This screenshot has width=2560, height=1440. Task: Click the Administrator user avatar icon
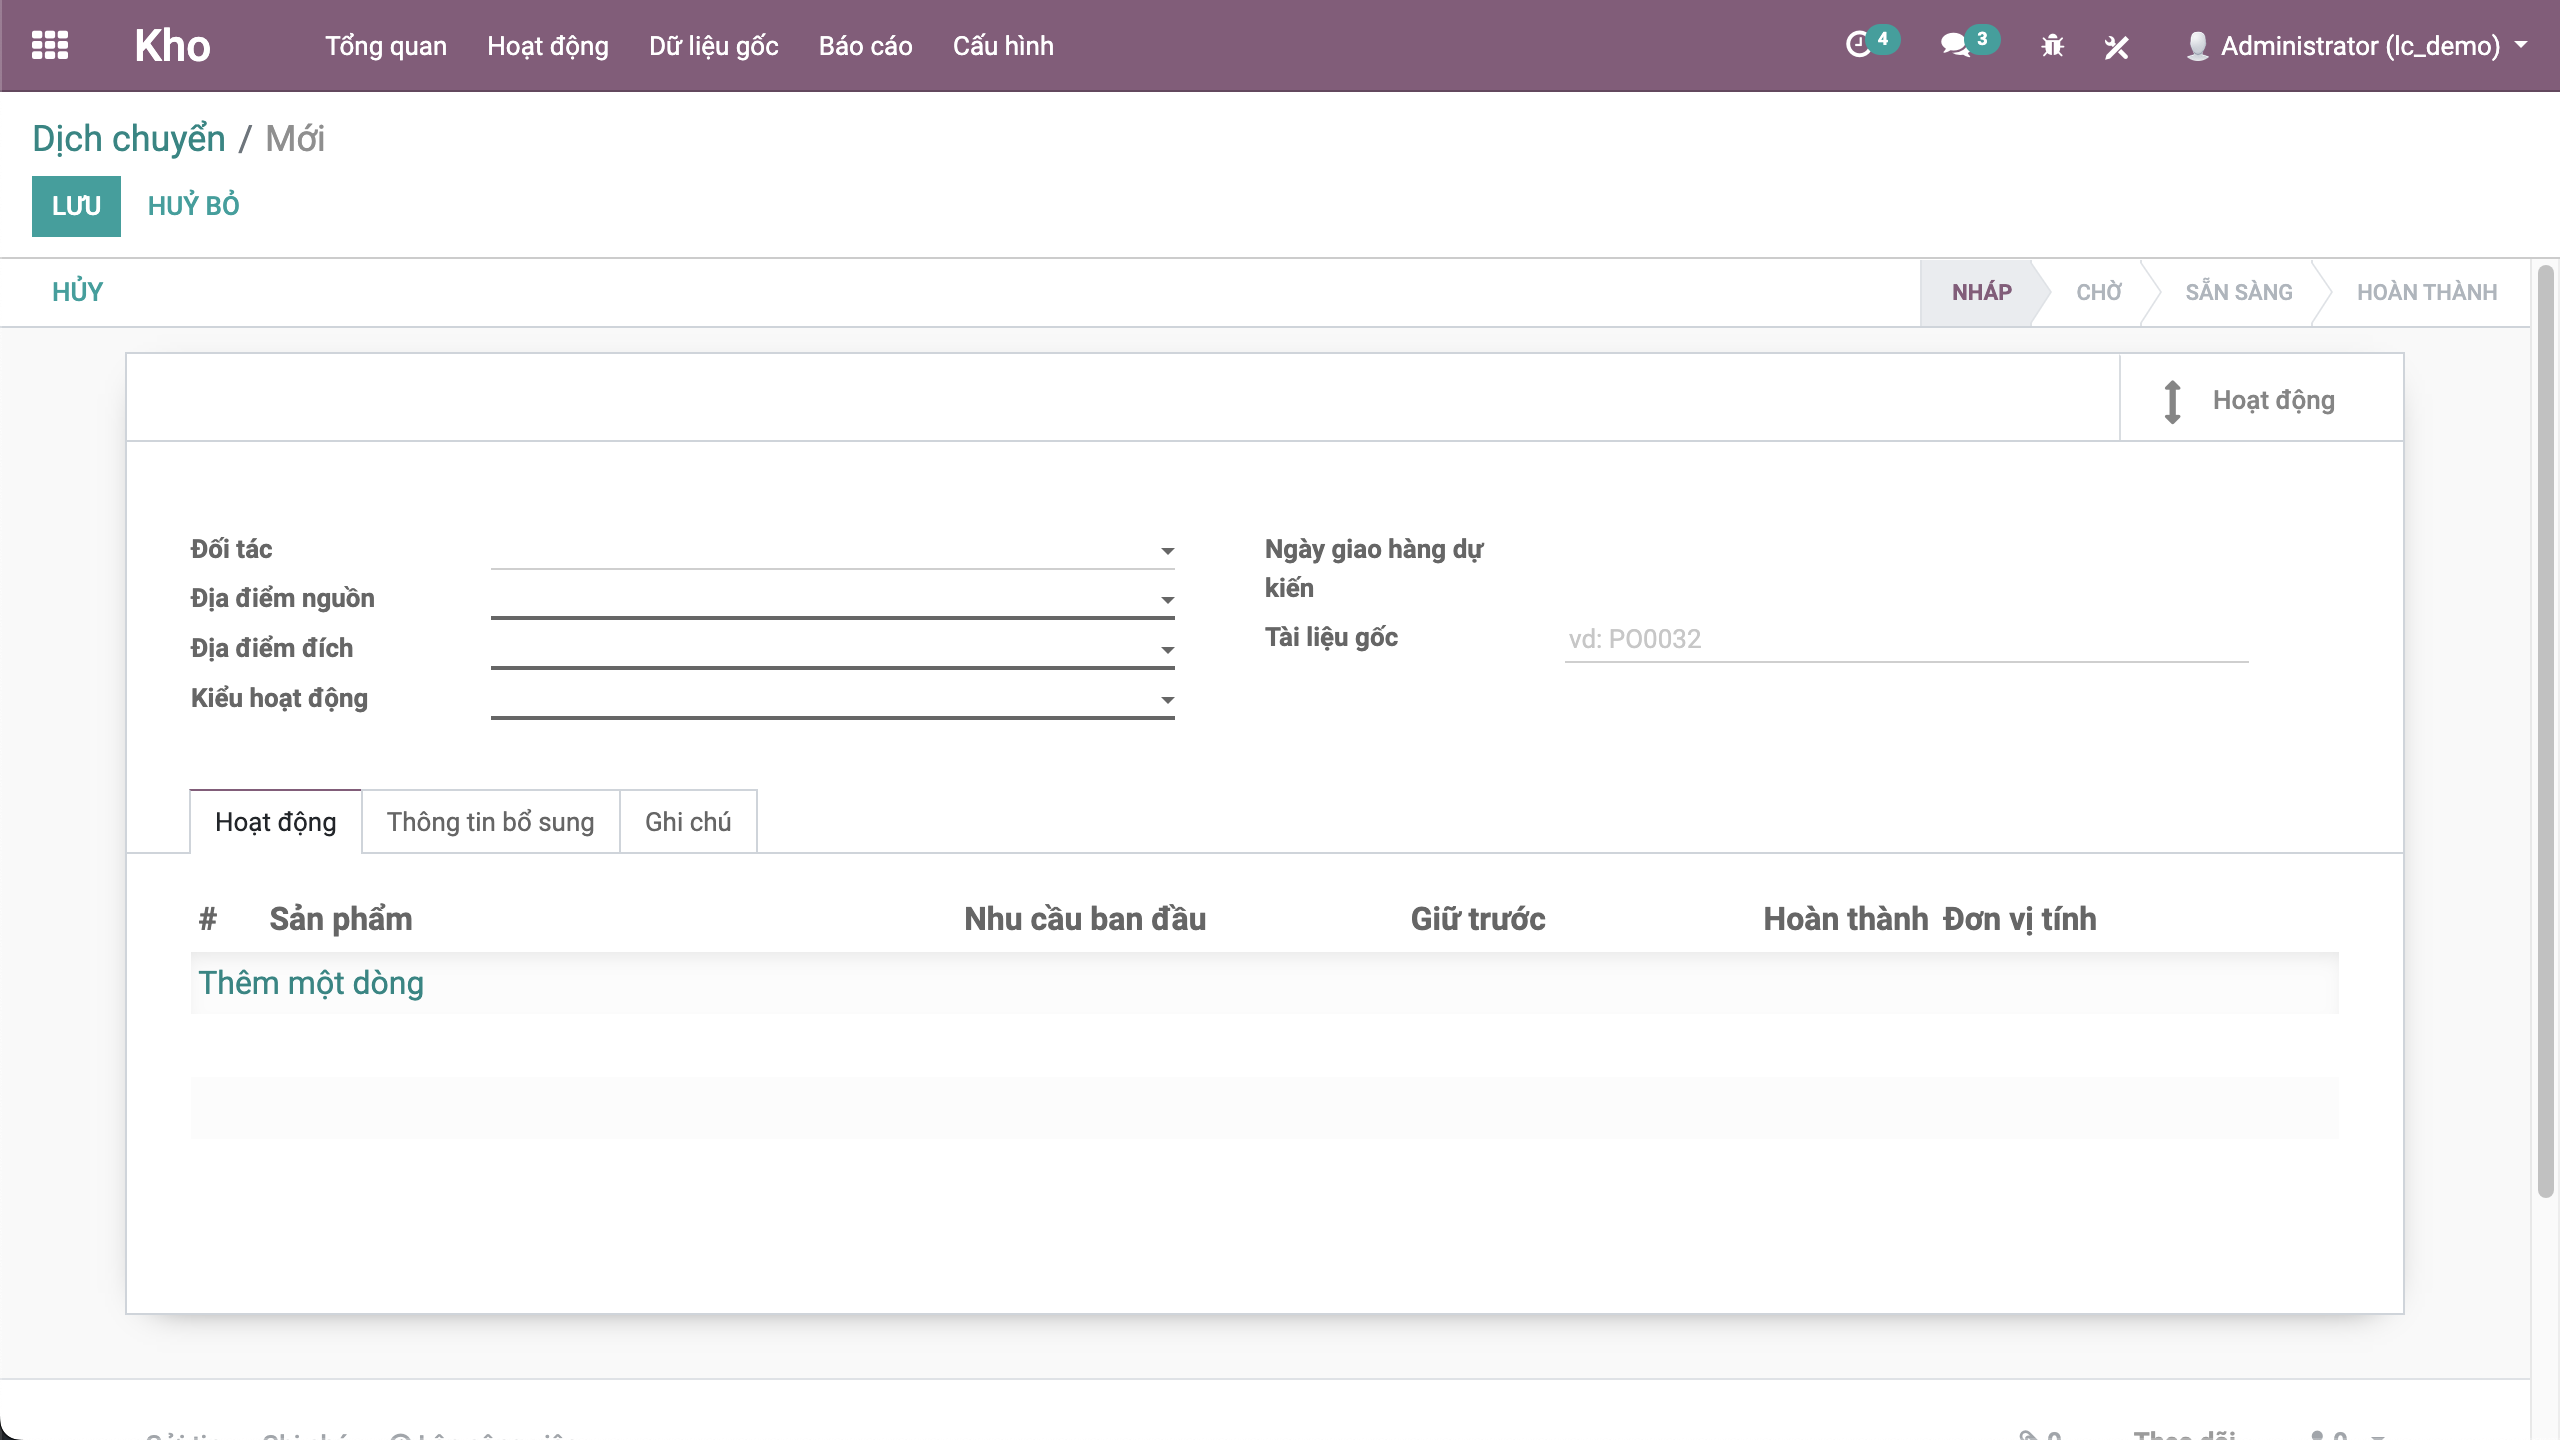pyautogui.click(x=2197, y=46)
